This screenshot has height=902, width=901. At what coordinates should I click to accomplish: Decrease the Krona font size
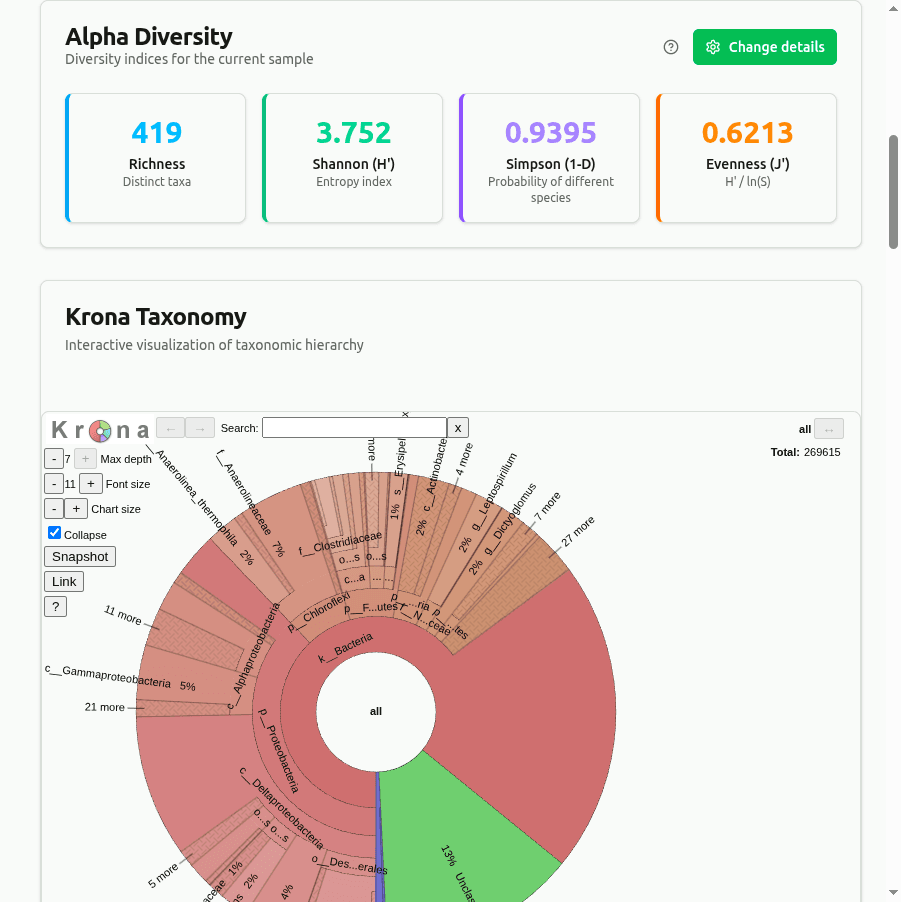coord(54,484)
